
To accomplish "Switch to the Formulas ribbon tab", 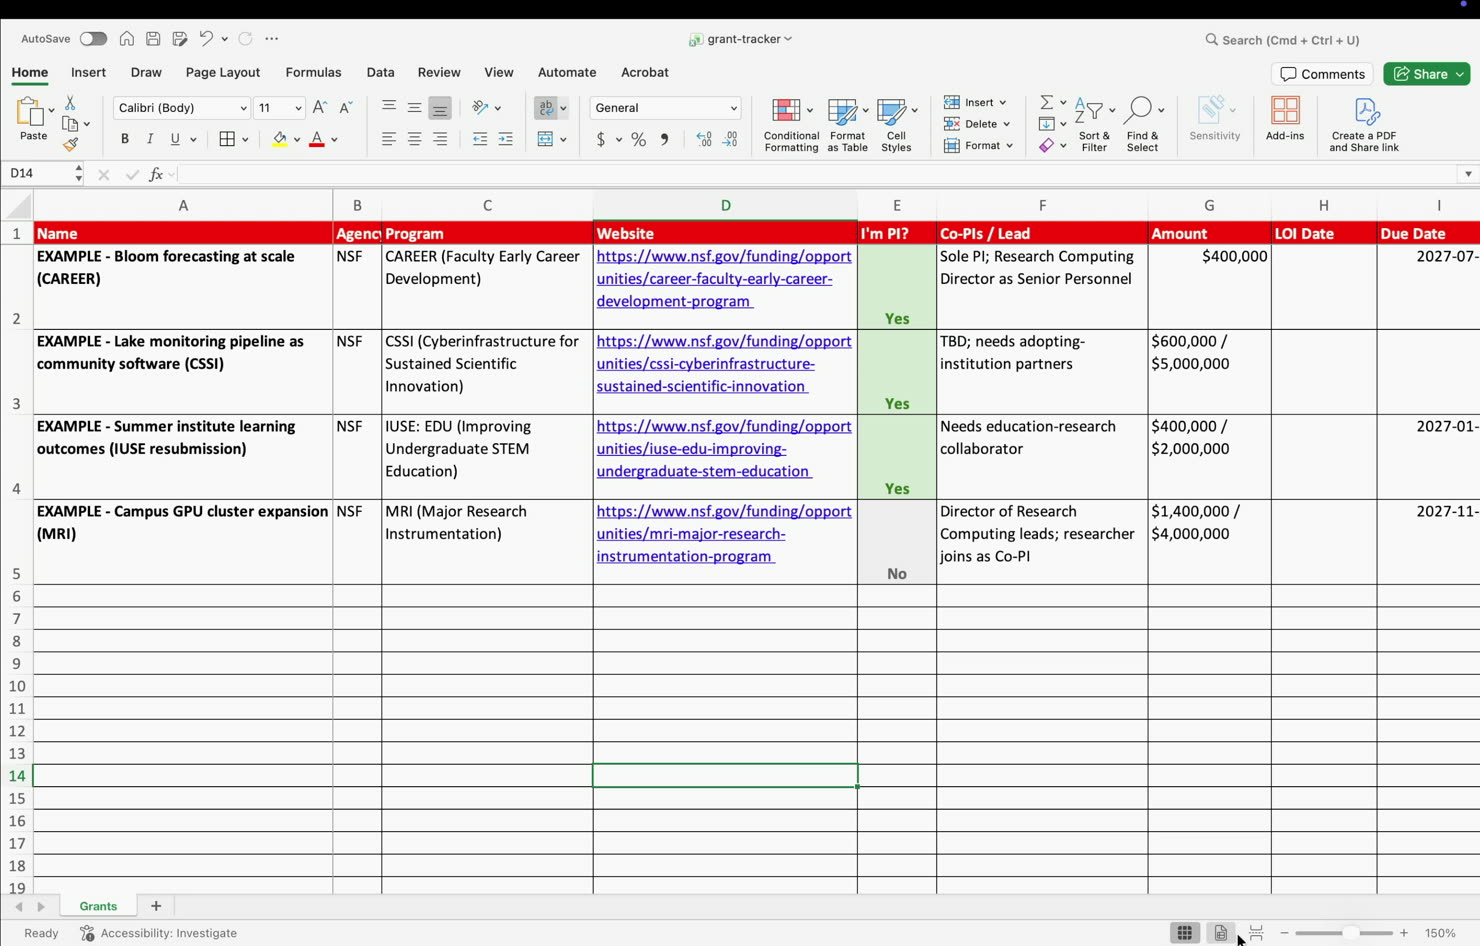I will click(313, 72).
